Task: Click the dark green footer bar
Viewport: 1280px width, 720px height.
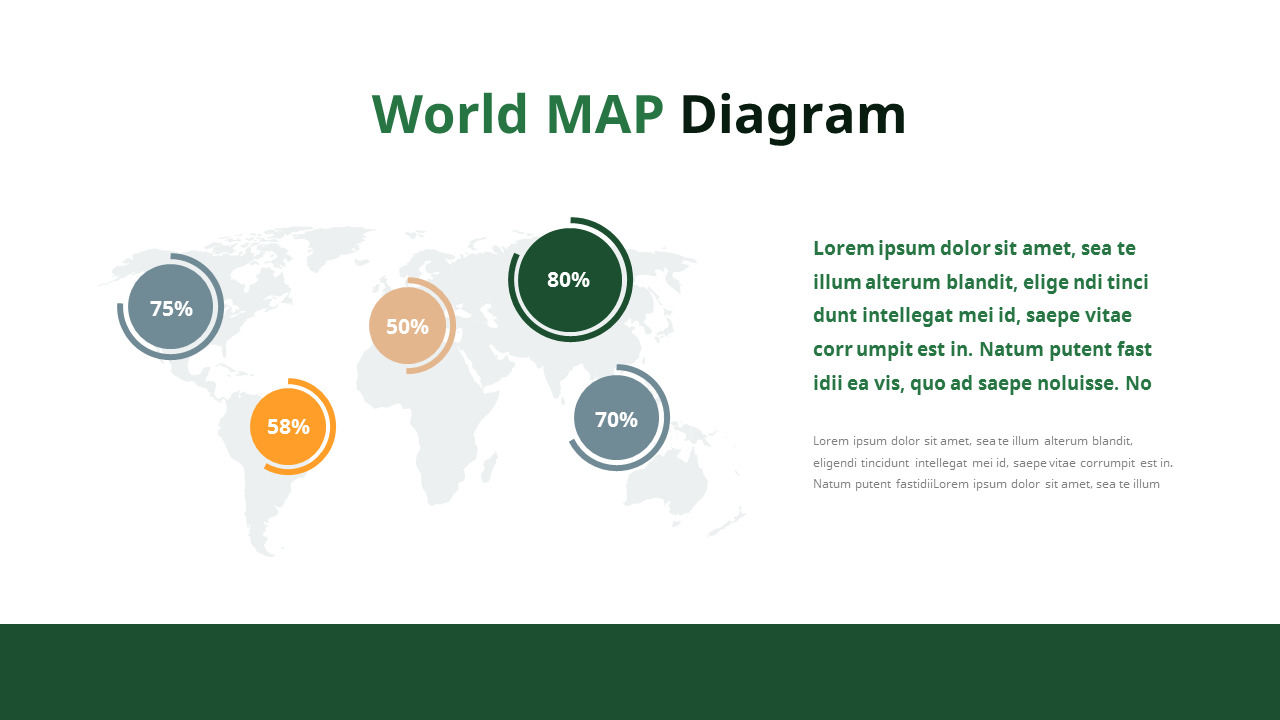Action: pos(640,672)
